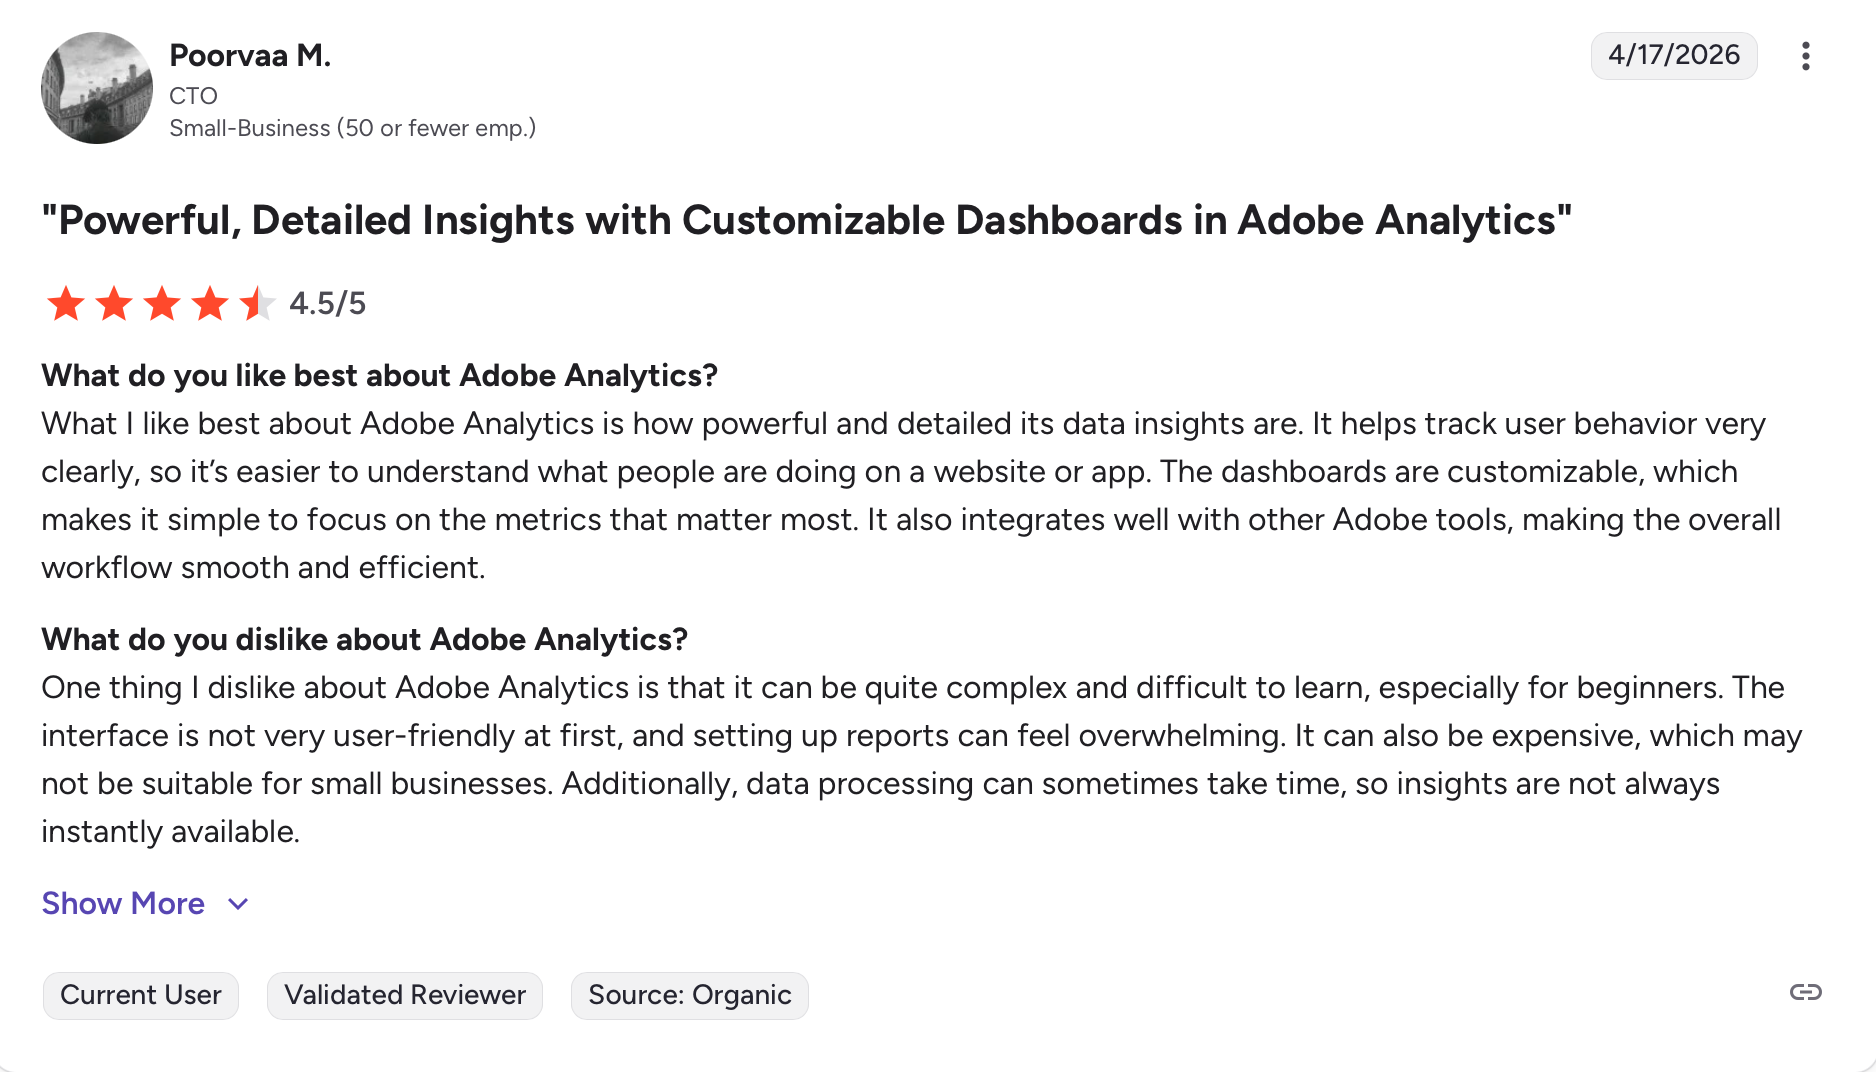The image size is (1876, 1072).
Task: Click the second red rating star
Action: point(114,303)
